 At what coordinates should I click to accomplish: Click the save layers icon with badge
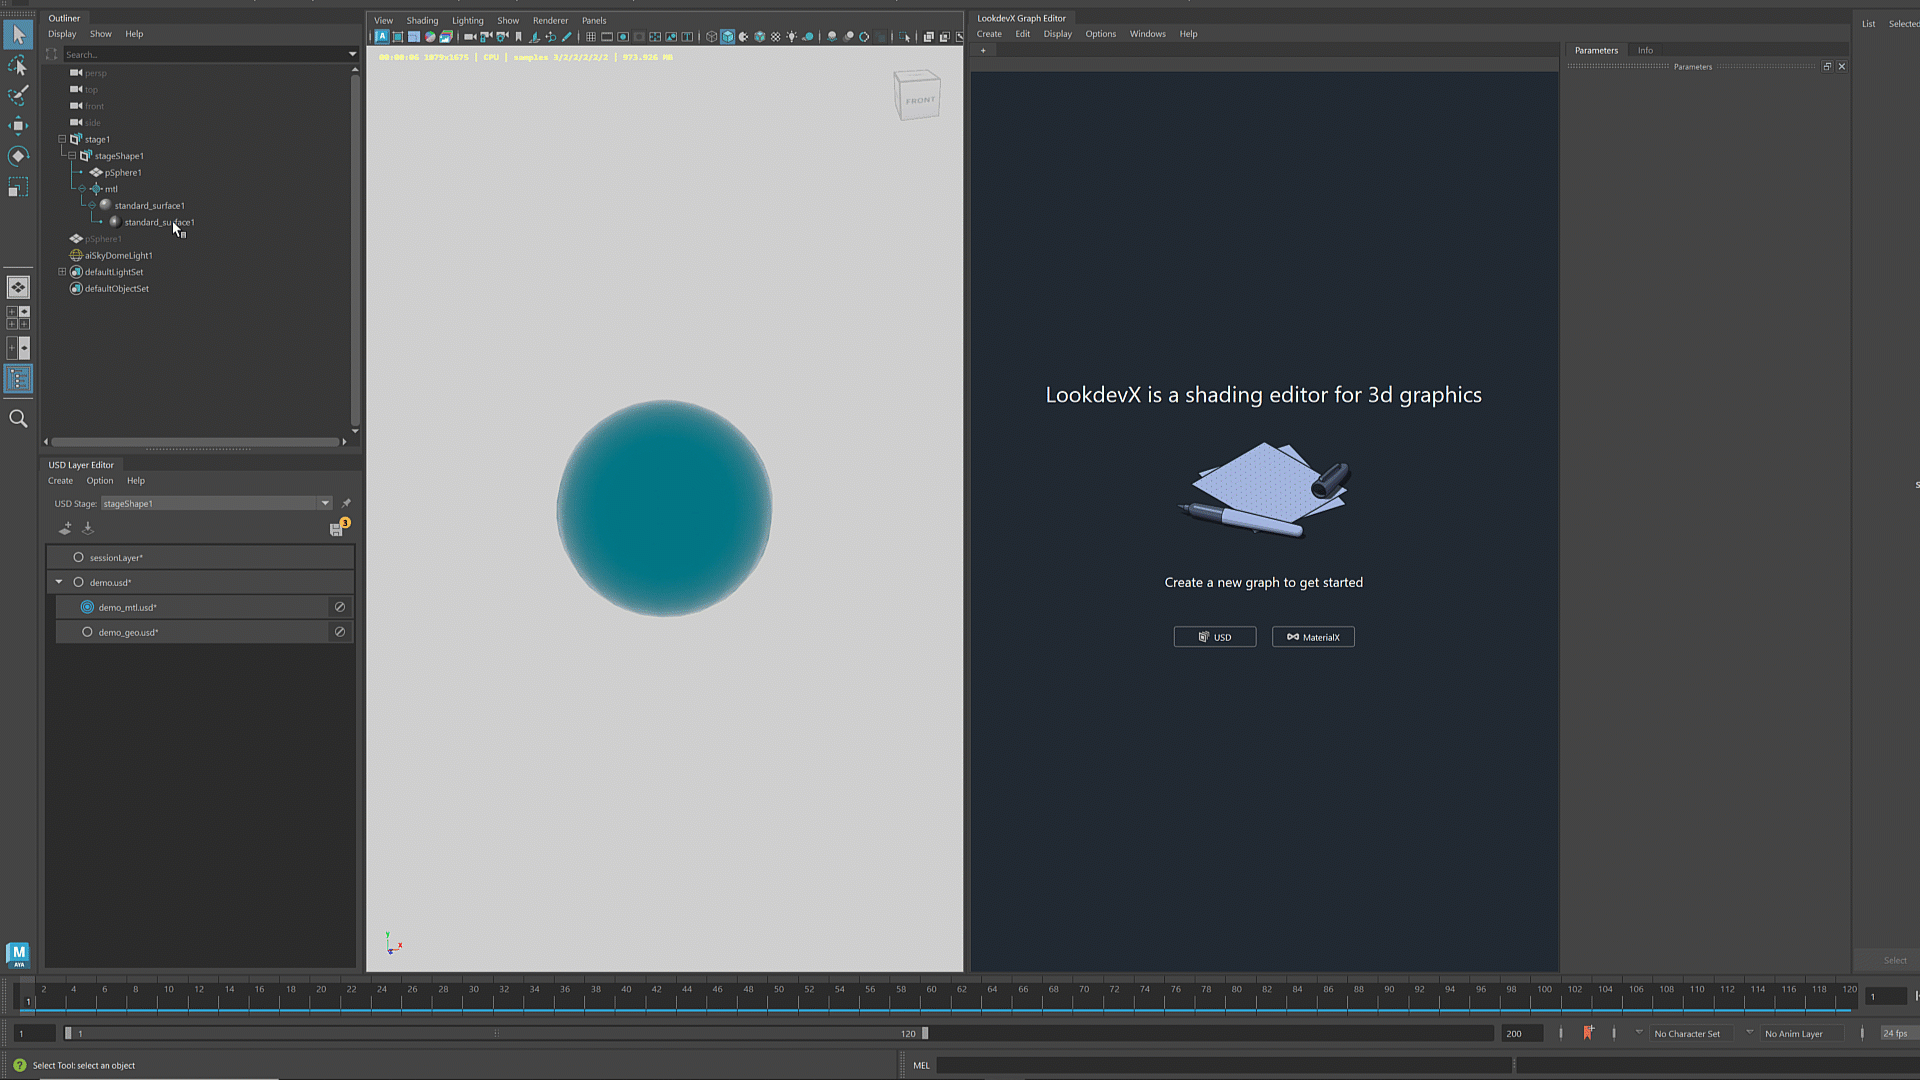(337, 529)
